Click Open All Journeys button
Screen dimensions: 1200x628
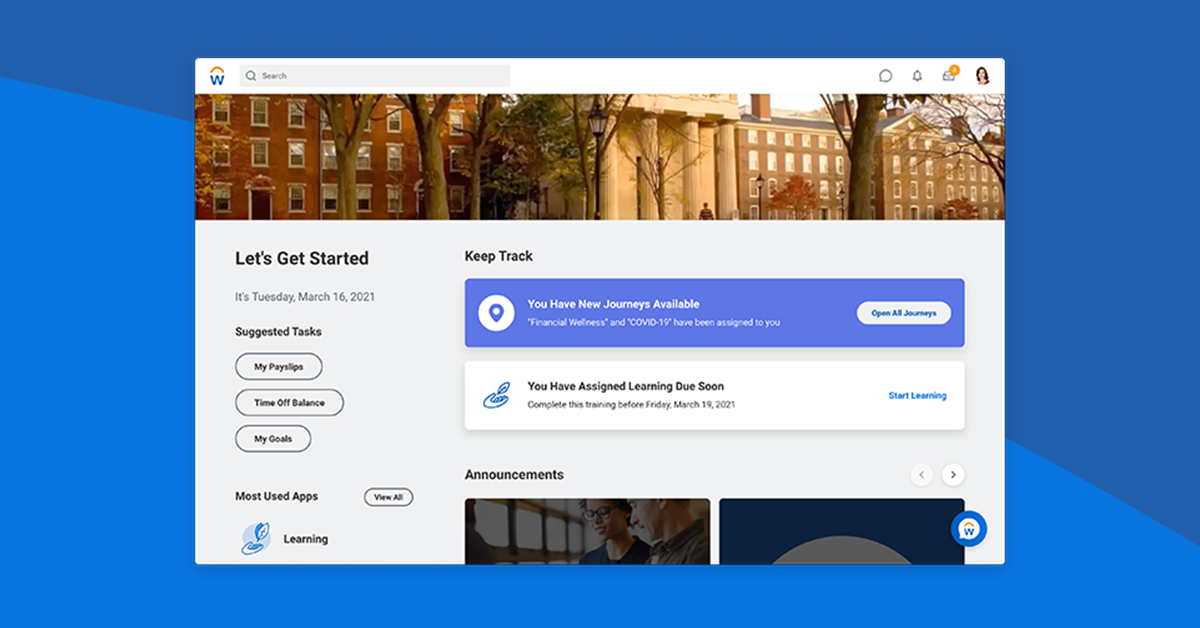(x=904, y=313)
